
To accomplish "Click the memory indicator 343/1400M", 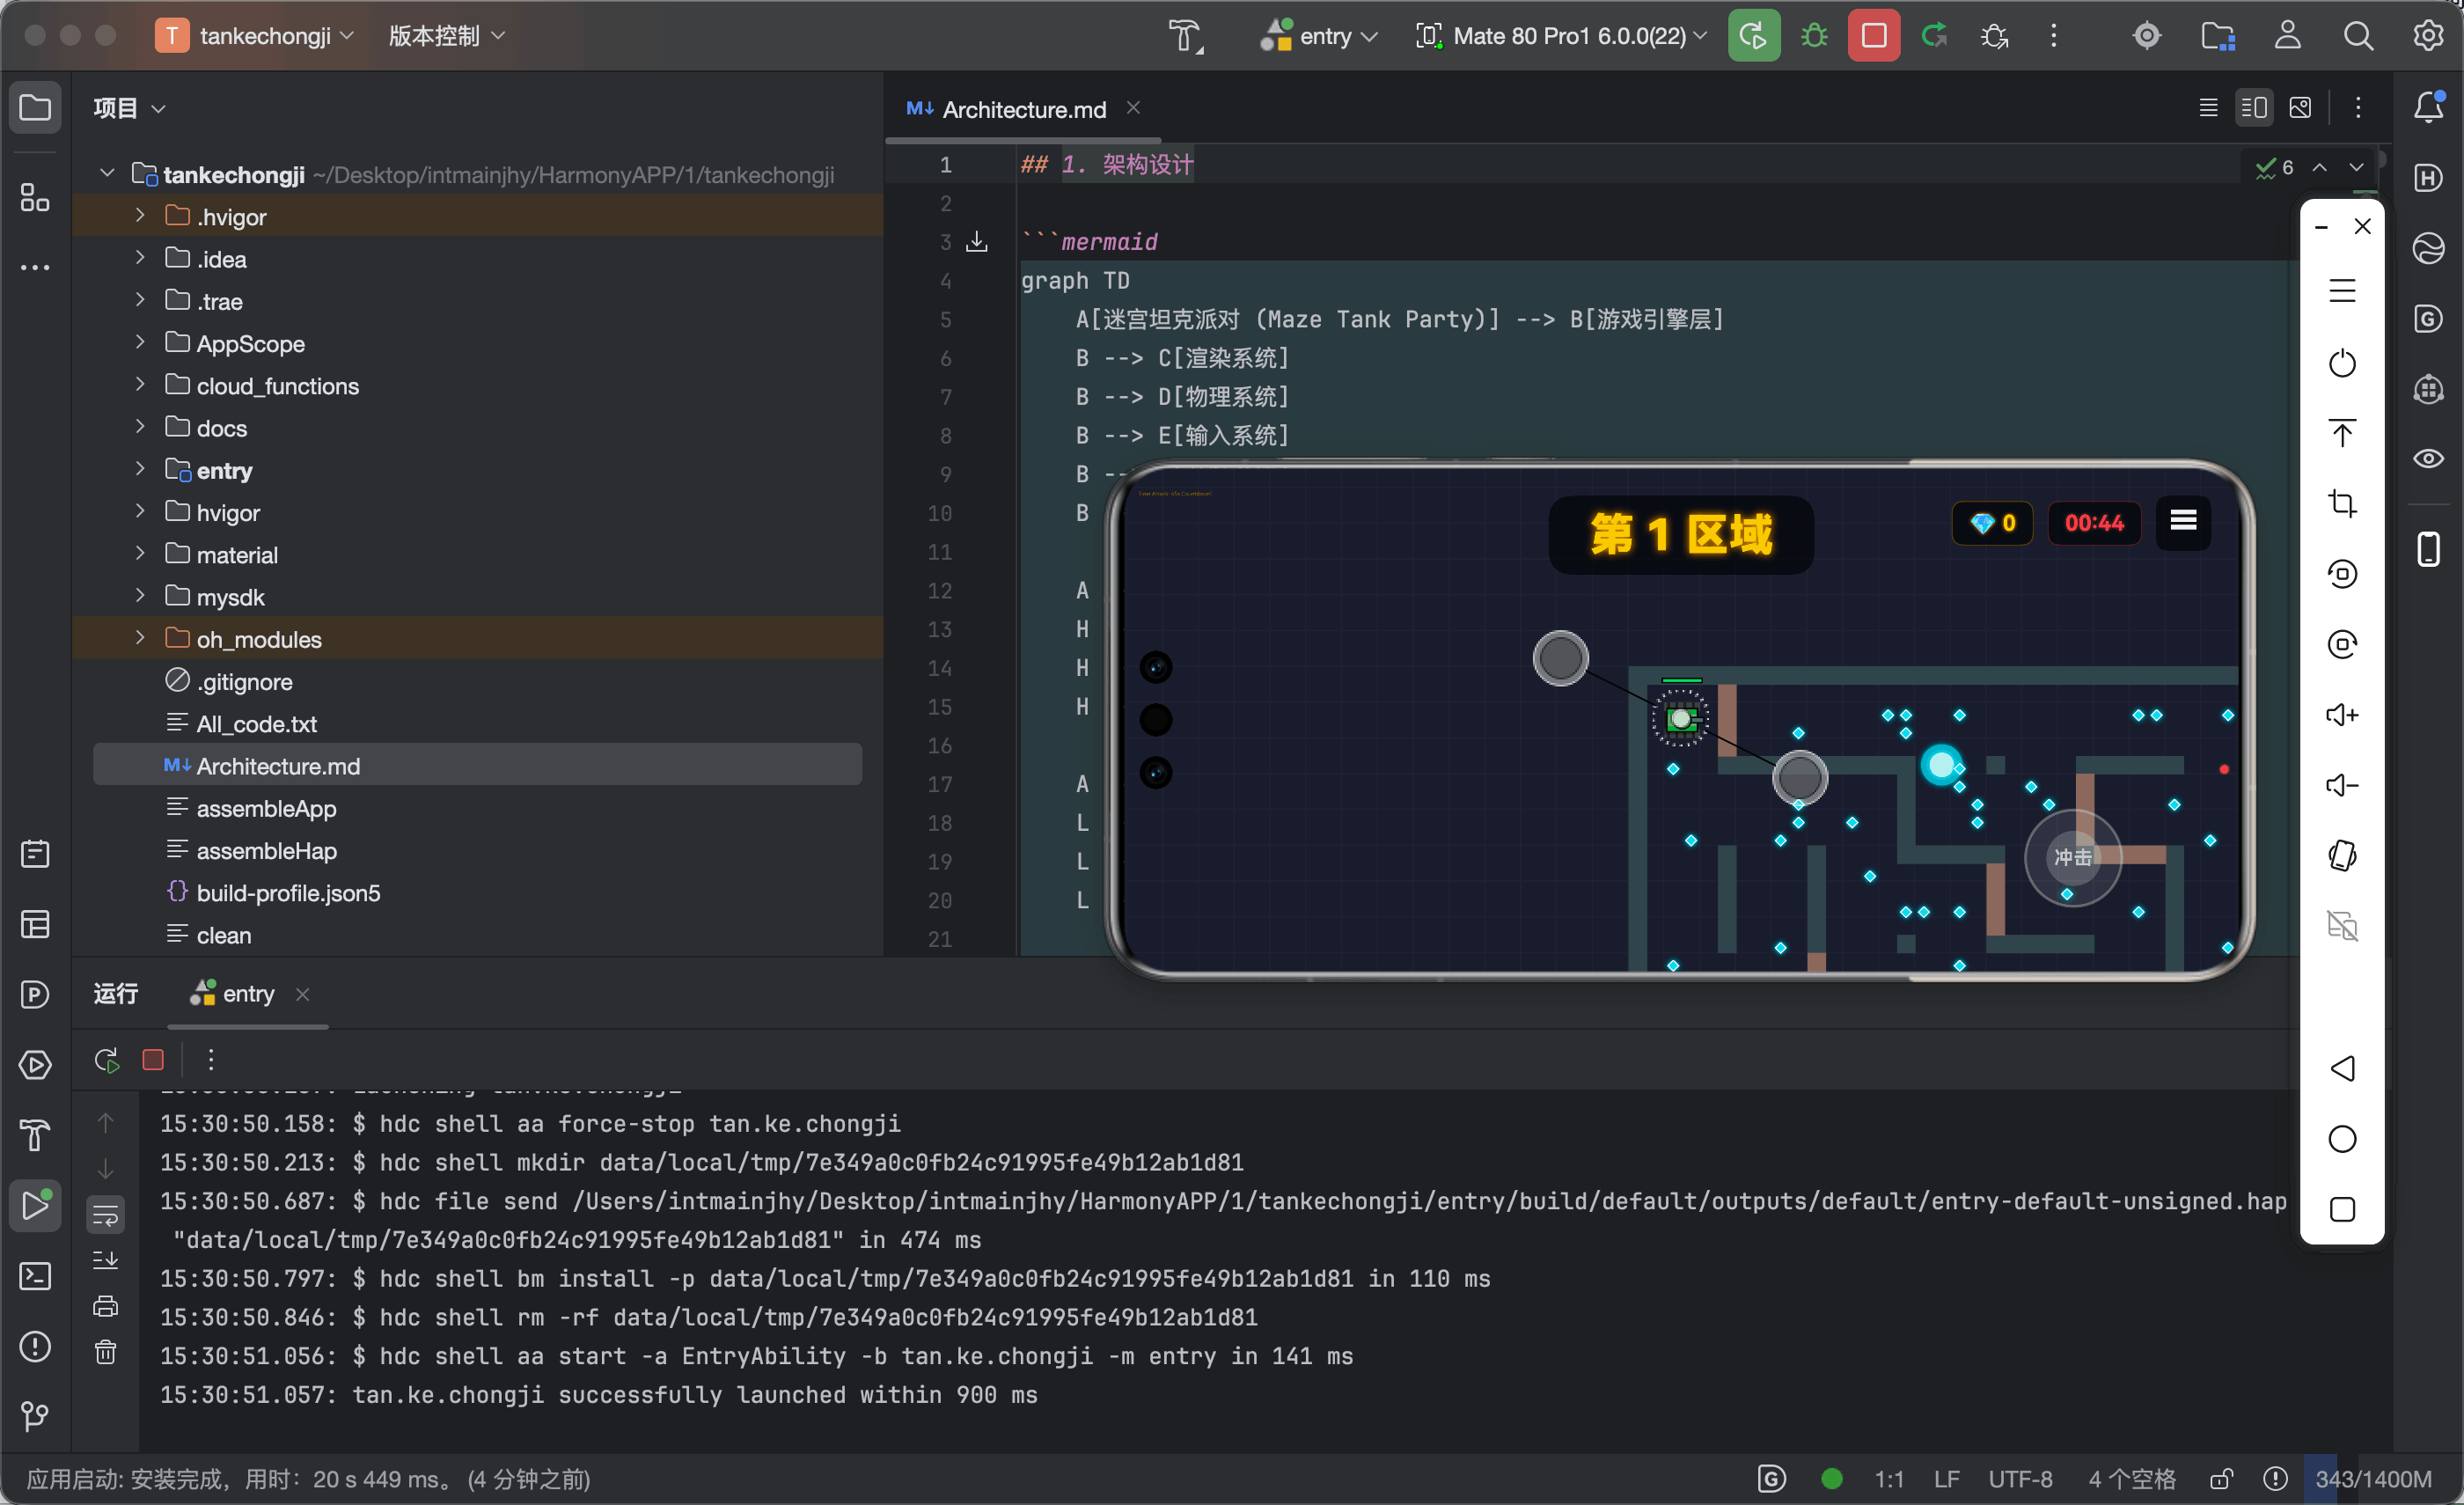I will point(2373,1479).
